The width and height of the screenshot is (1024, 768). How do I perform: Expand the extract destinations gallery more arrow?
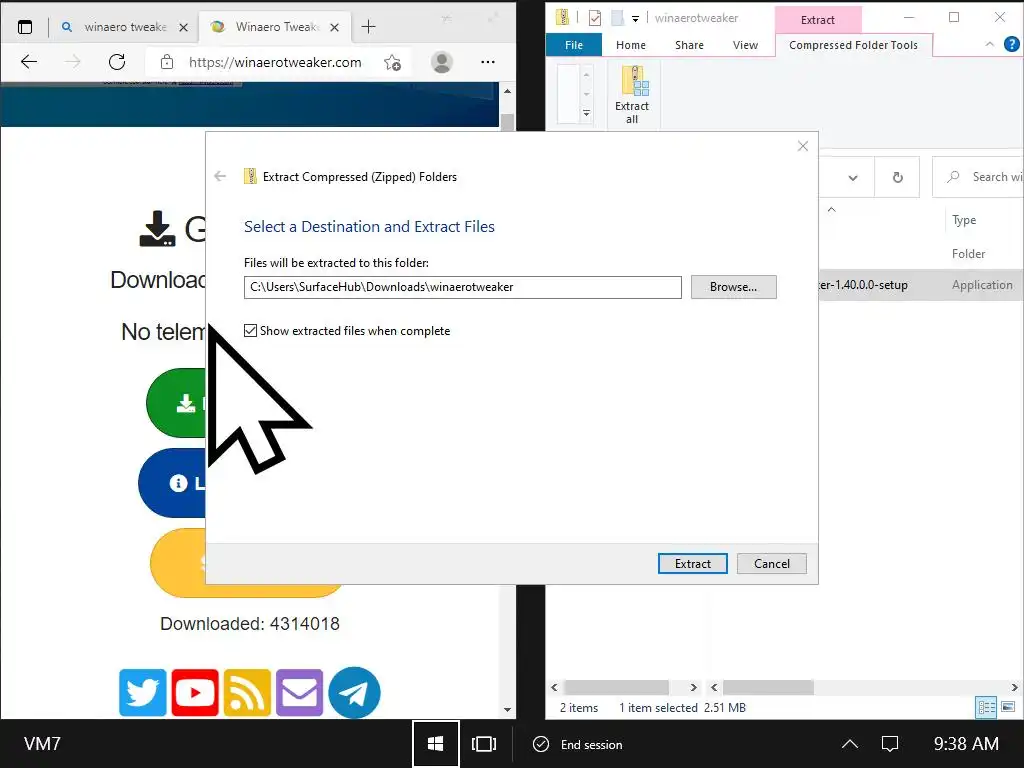(586, 114)
